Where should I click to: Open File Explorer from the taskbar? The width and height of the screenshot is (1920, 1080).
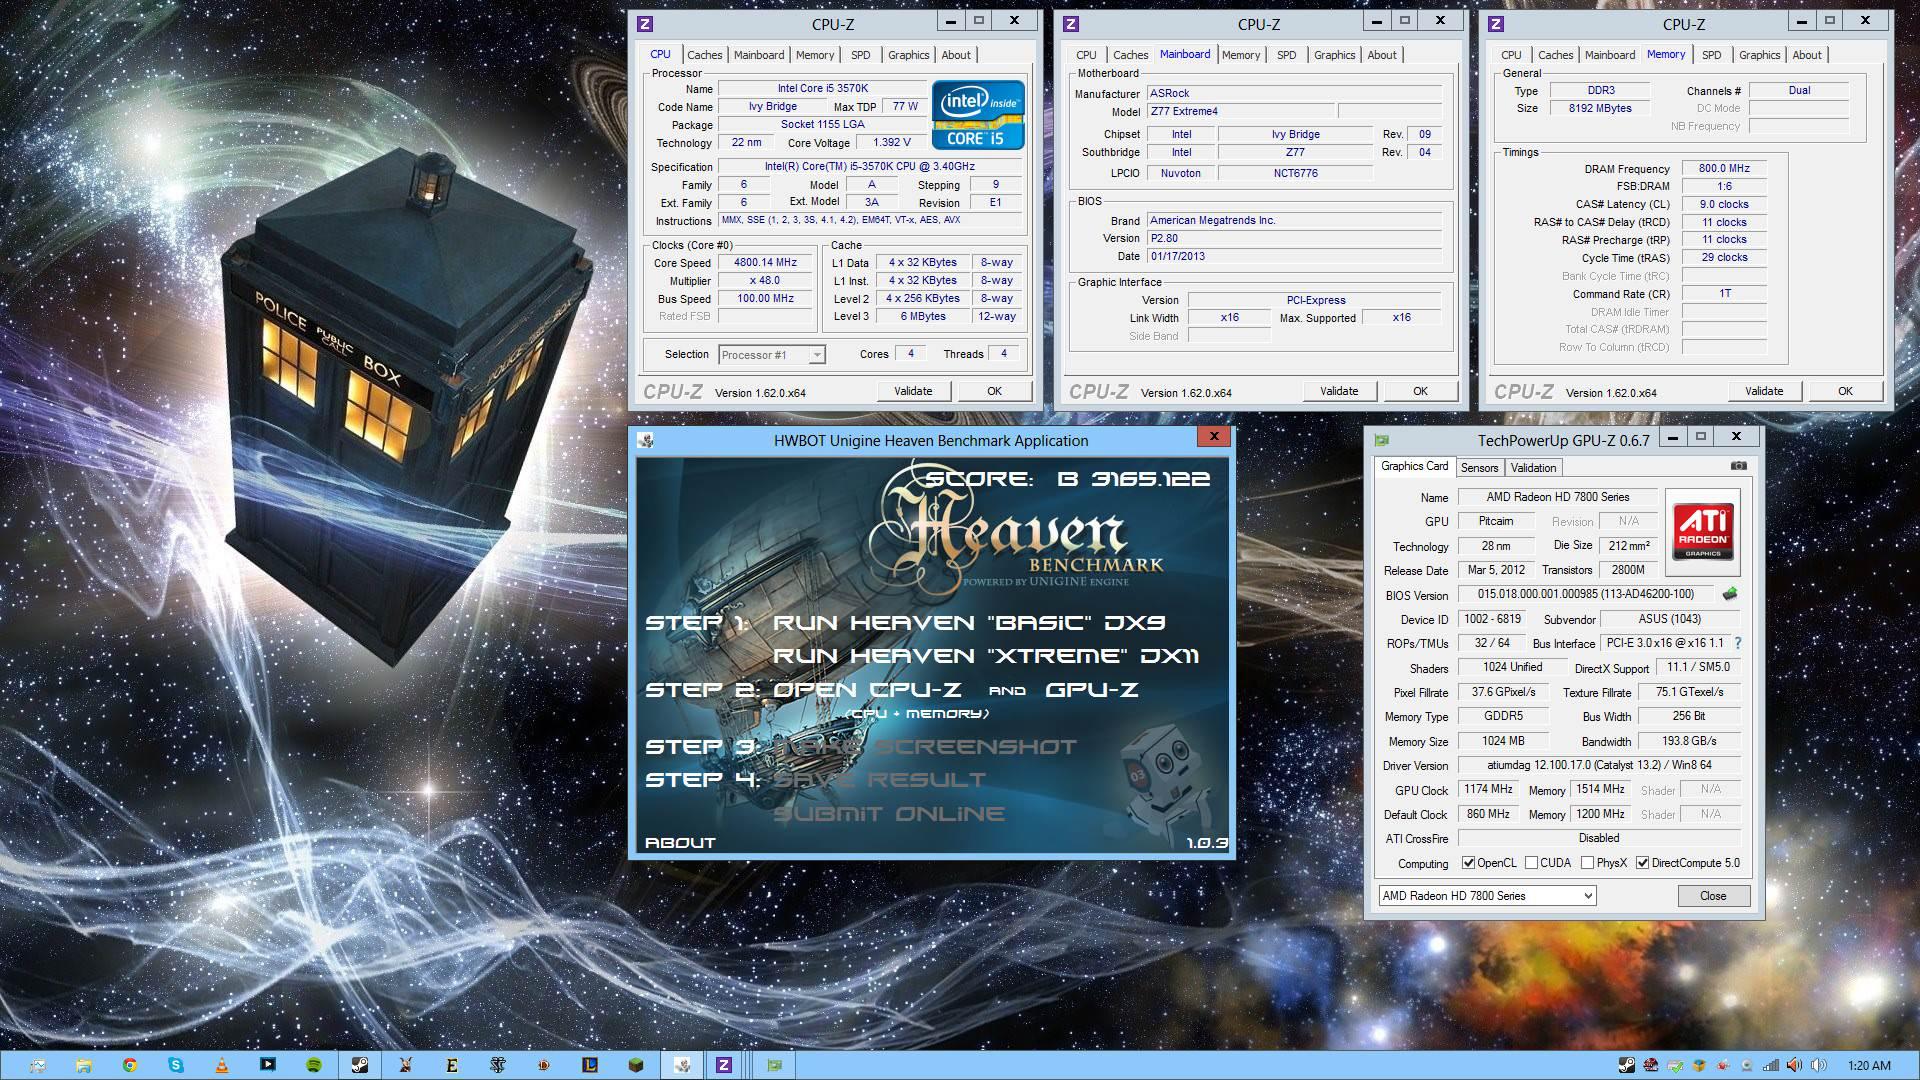[x=84, y=1065]
